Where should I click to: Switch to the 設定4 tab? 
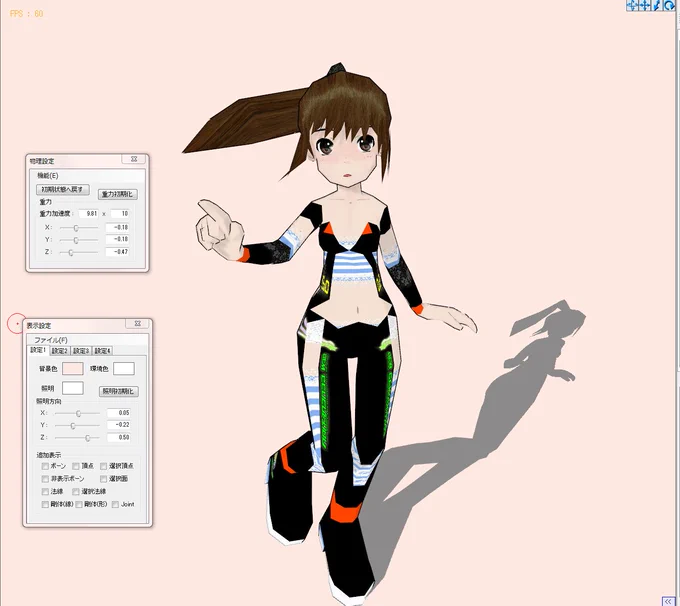103,351
